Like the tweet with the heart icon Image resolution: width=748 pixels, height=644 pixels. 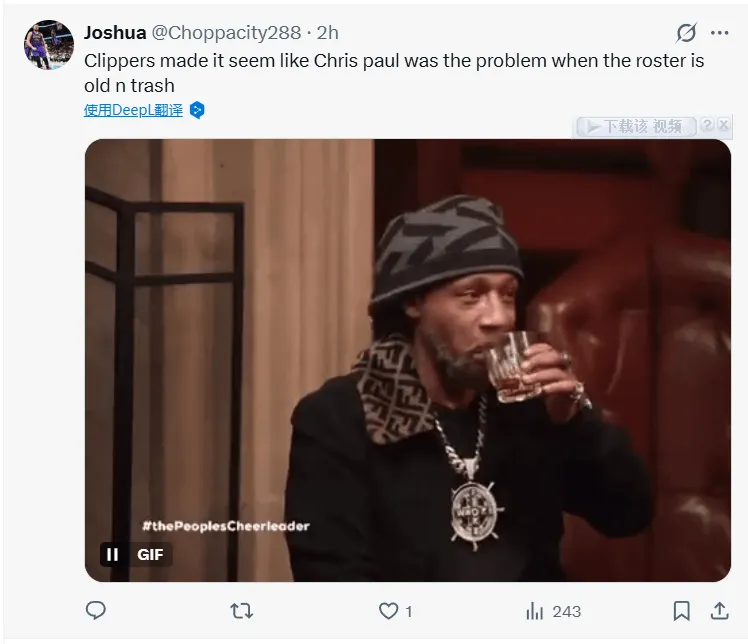(x=388, y=610)
